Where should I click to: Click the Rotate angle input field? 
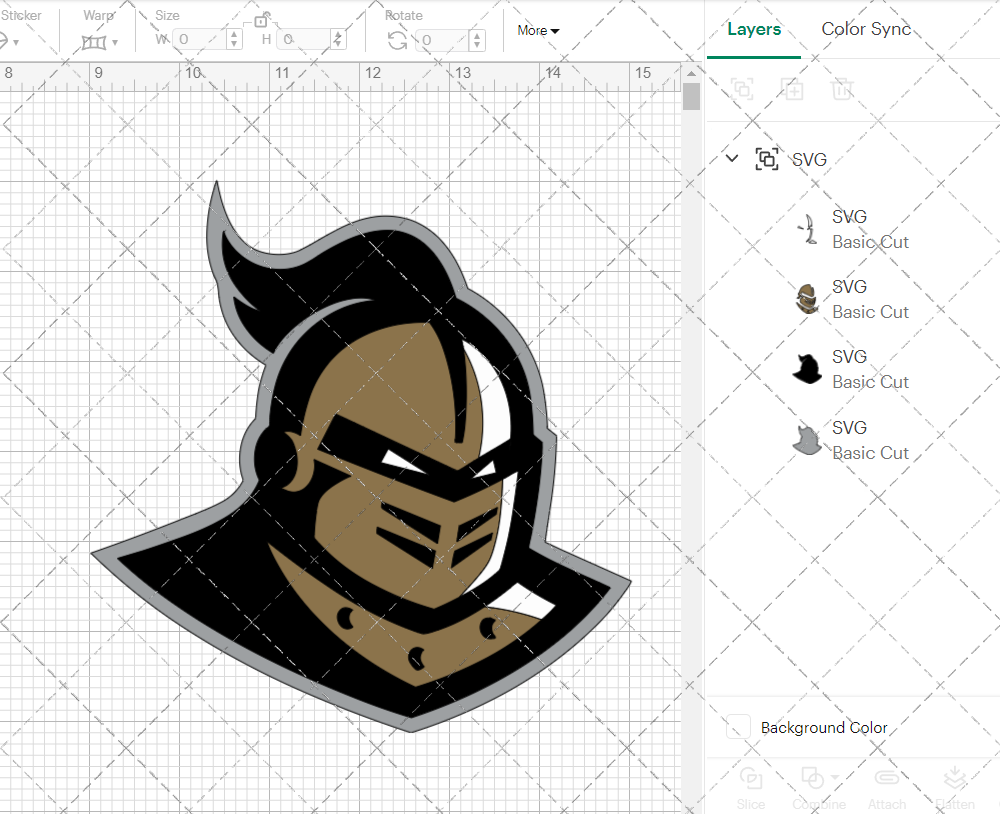click(443, 40)
